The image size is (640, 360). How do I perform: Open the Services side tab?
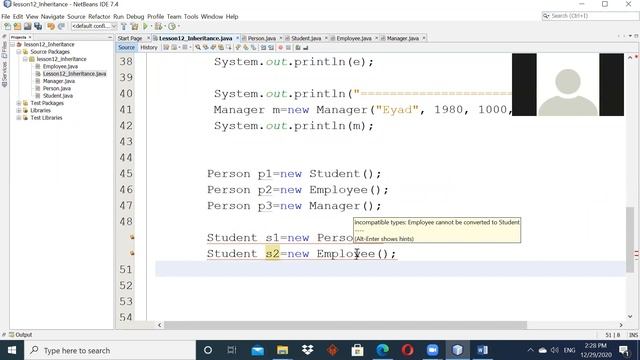4,74
